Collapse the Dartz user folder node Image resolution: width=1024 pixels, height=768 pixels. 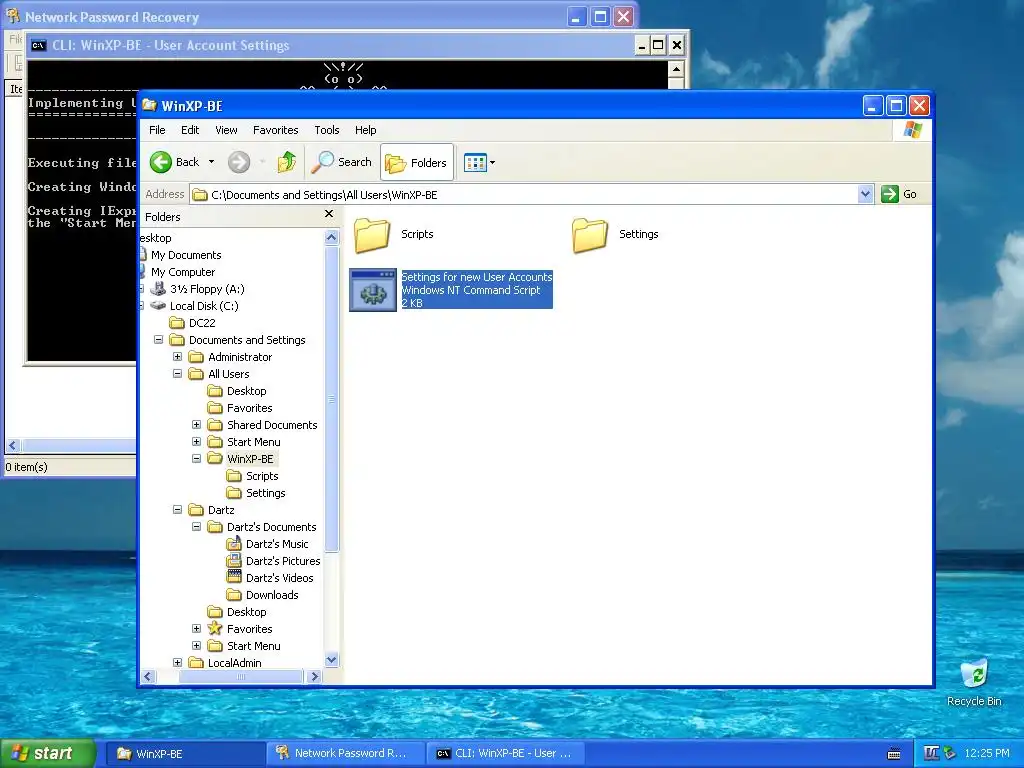tap(178, 509)
